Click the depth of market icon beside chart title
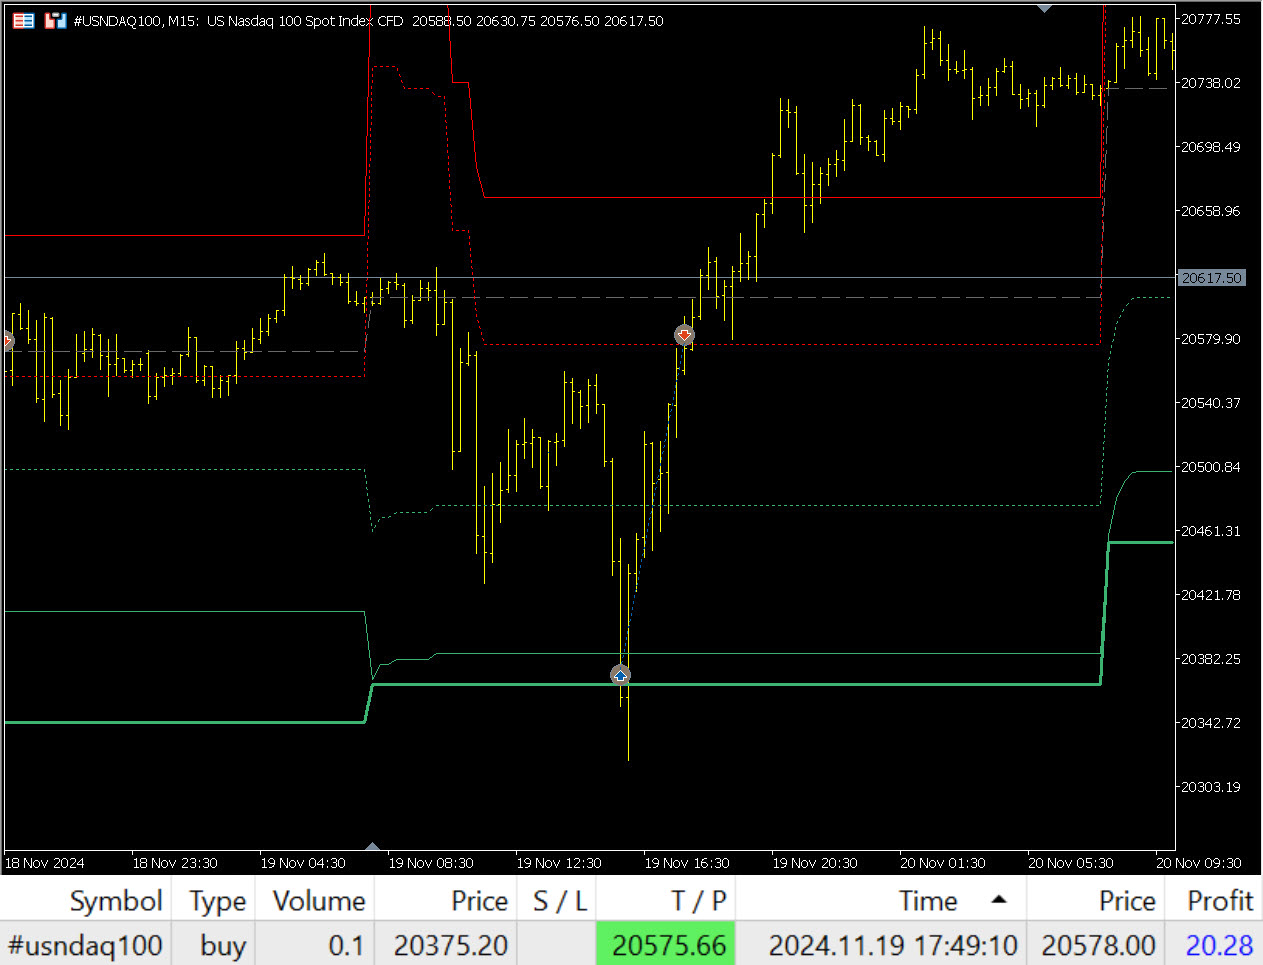This screenshot has height=965, width=1263. pos(56,20)
